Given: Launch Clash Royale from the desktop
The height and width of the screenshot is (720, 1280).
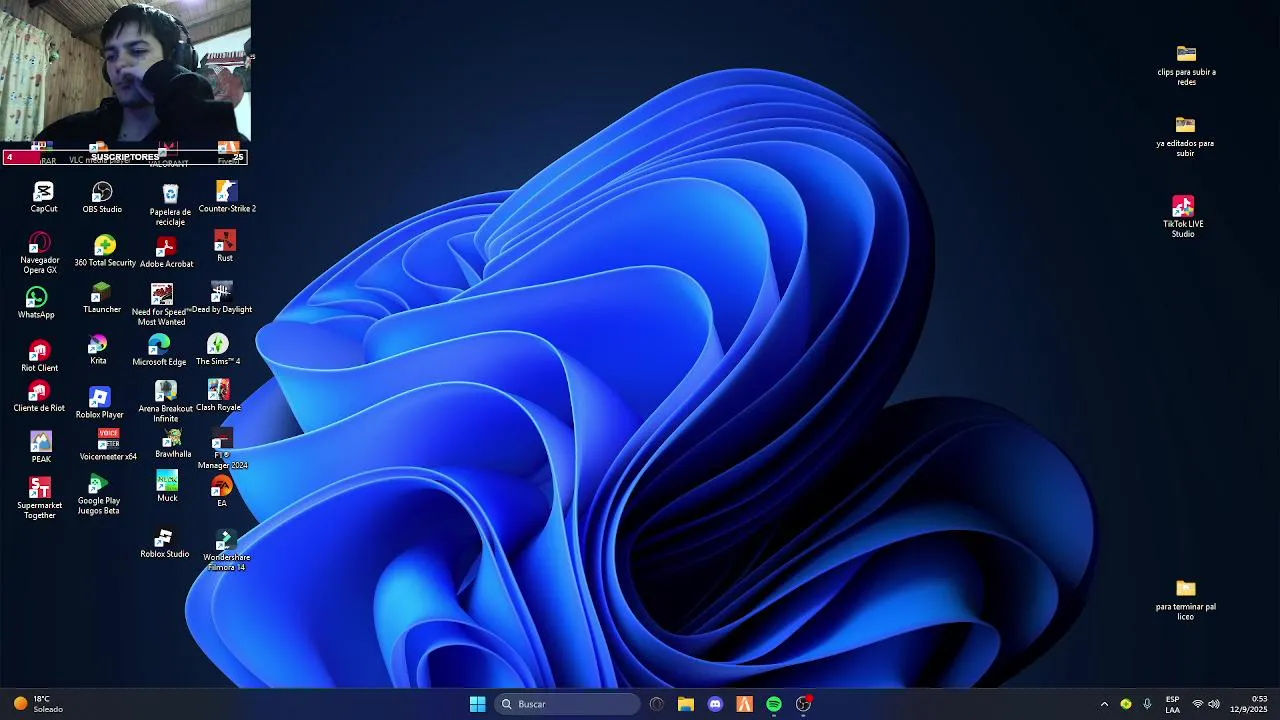Looking at the screenshot, I should pyautogui.click(x=218, y=396).
